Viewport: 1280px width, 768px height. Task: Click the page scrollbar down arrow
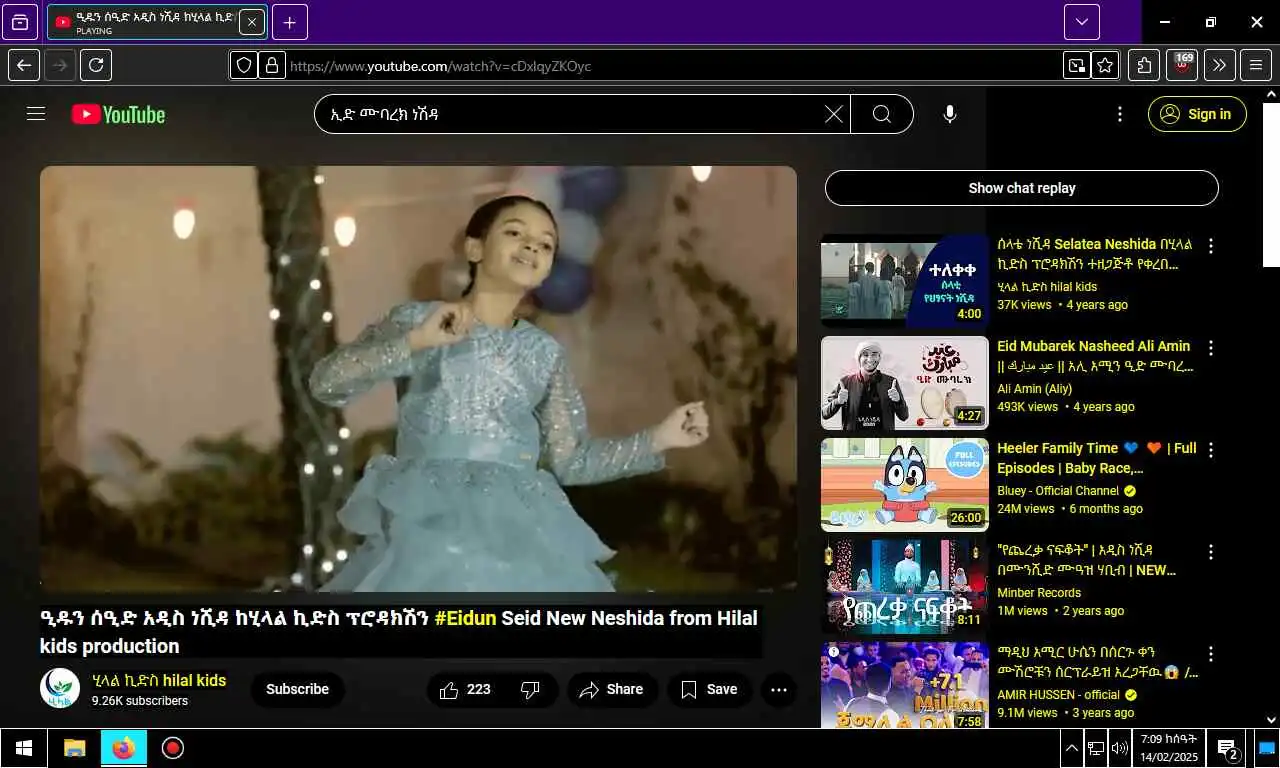(1271, 719)
